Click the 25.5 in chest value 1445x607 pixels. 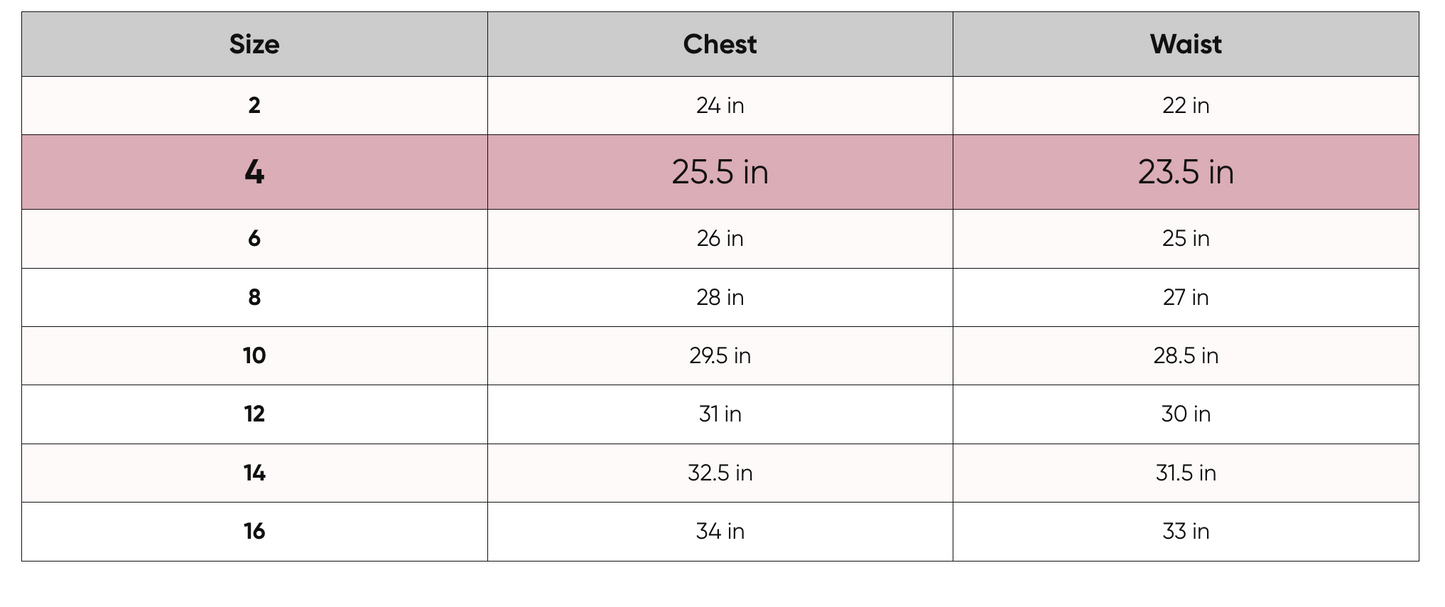pos(720,172)
